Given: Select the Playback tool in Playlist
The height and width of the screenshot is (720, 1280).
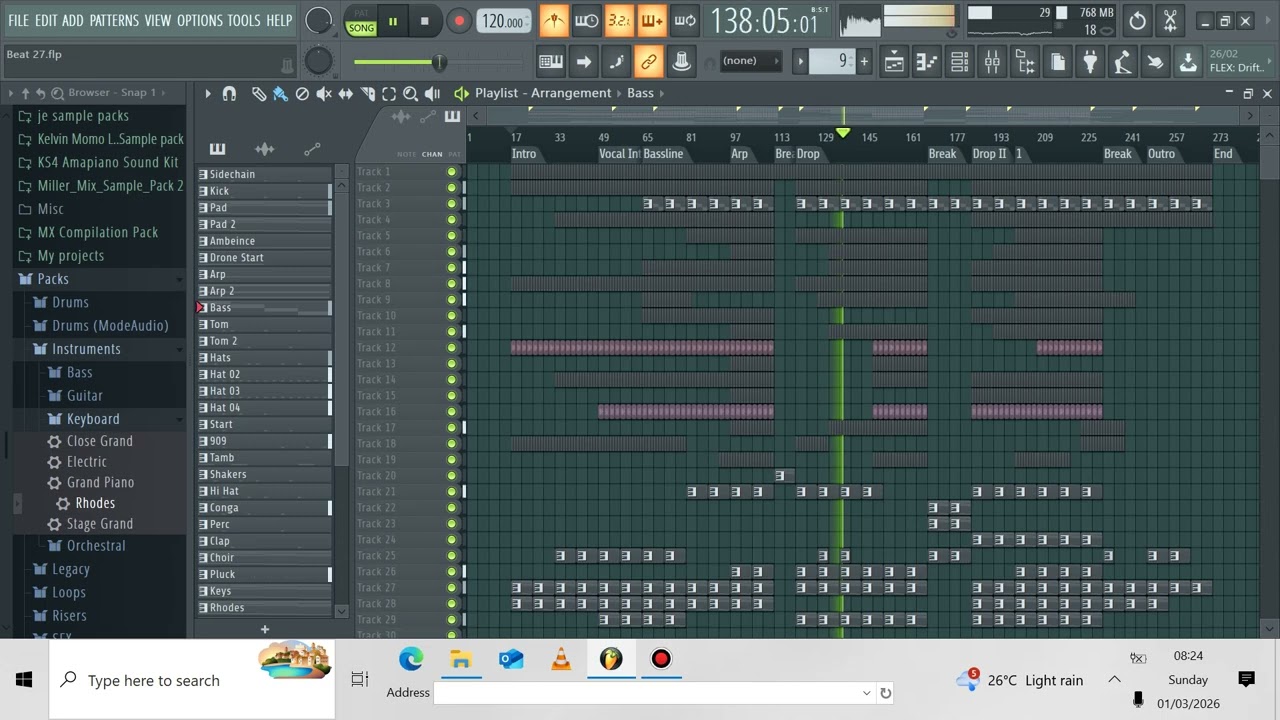Looking at the screenshot, I should click(433, 93).
